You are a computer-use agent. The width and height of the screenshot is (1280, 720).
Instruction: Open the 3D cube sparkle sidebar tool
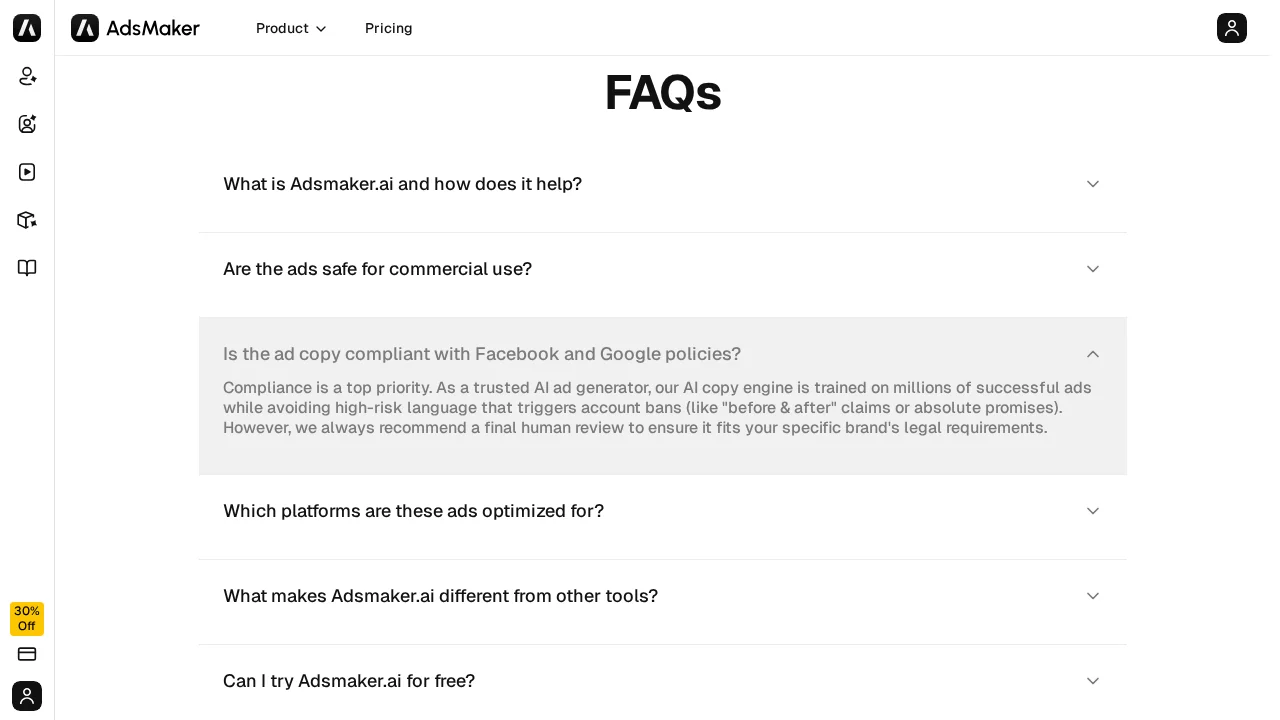point(27,220)
